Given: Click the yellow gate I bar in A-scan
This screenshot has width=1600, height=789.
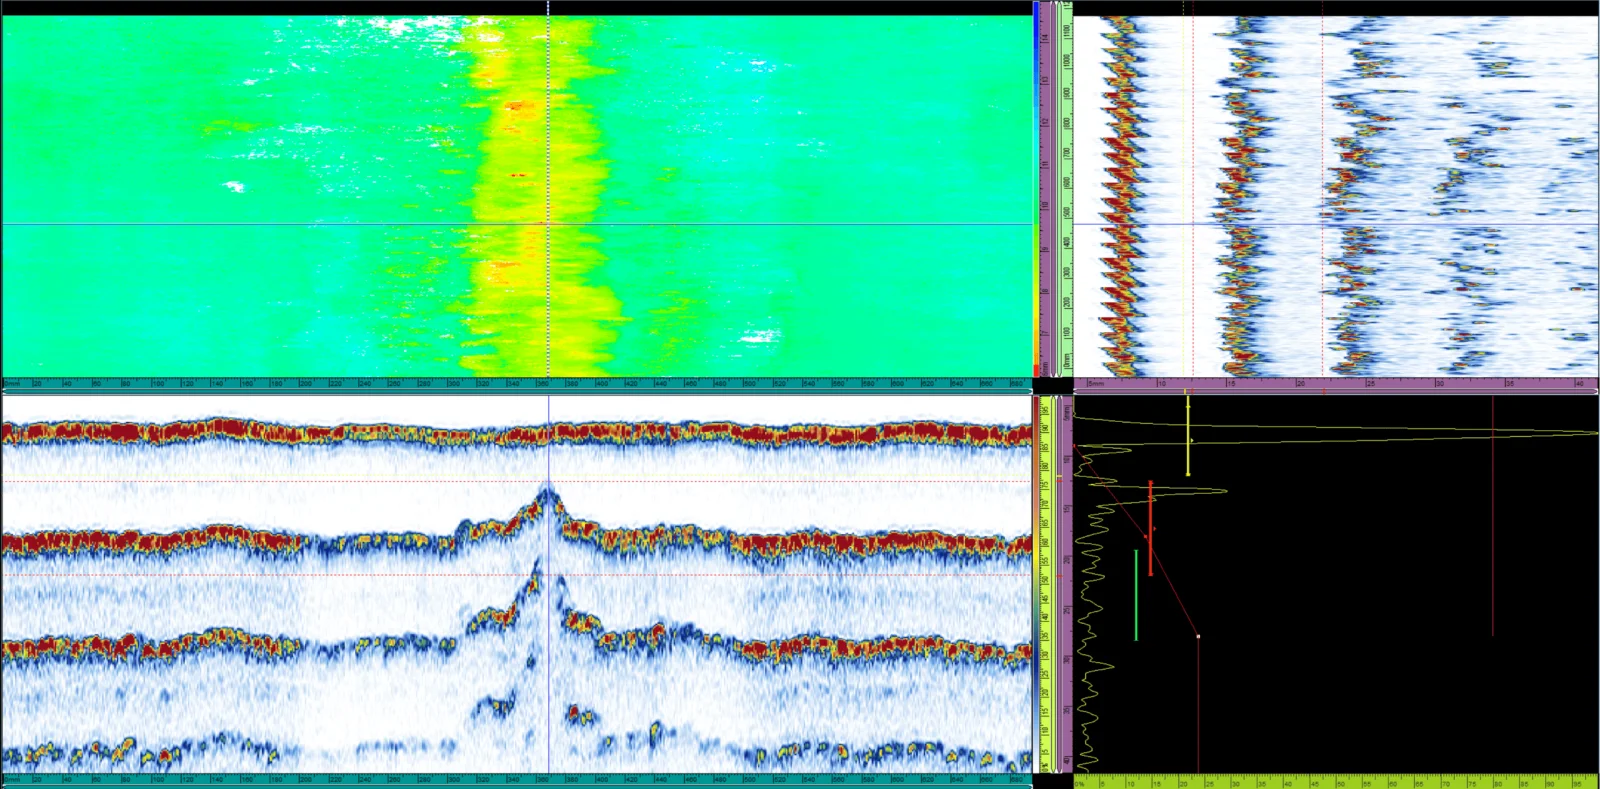Looking at the screenshot, I should [x=1188, y=435].
